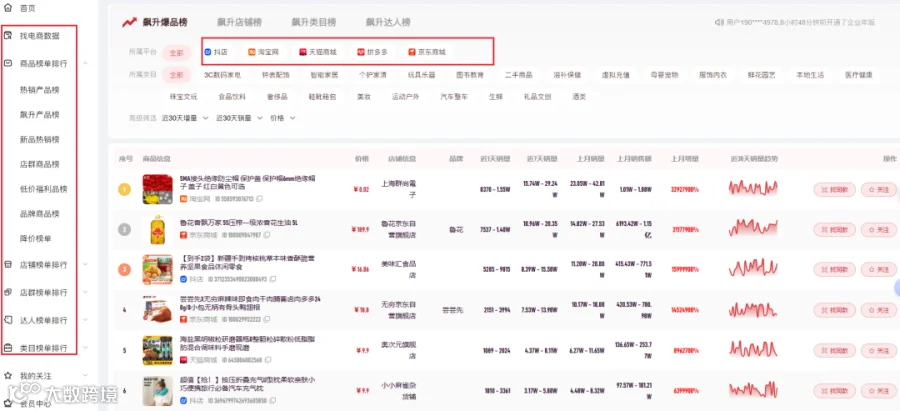Open the 价格 filter dropdown
The image size is (900, 411).
pos(282,118)
